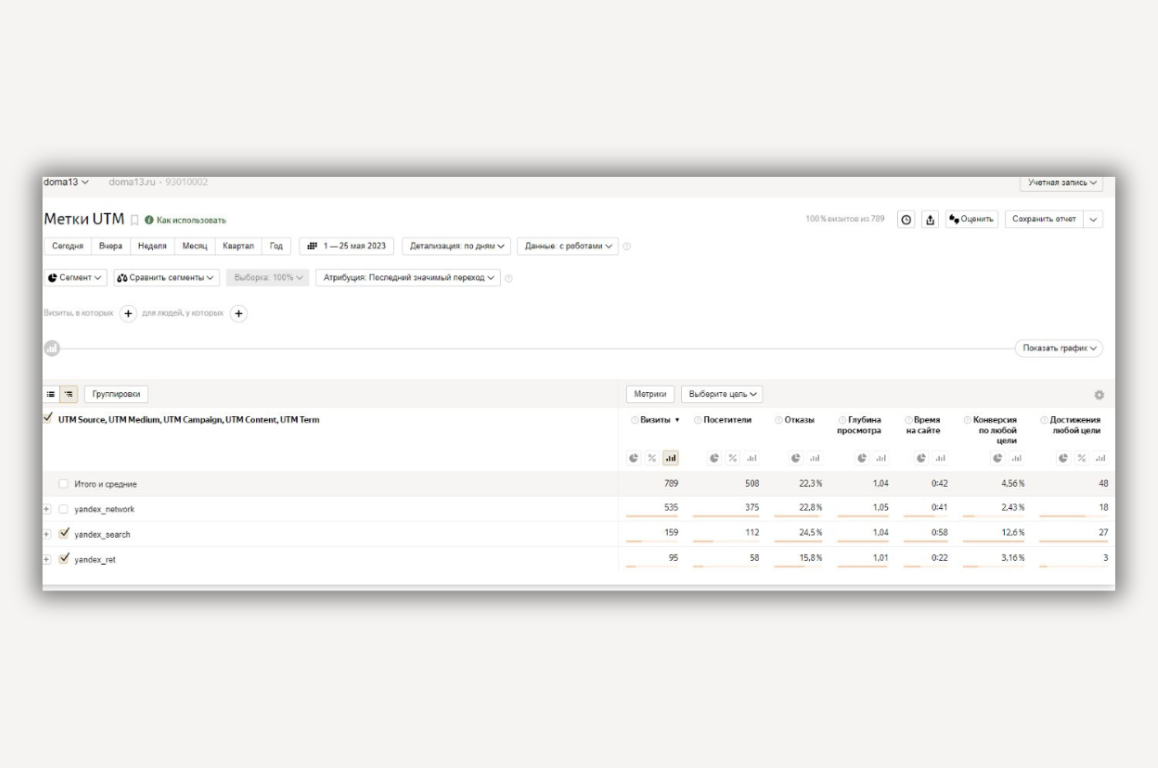The image size is (1158, 768).
Task: Select percent icon under Посетители
Action: pyautogui.click(x=733, y=459)
